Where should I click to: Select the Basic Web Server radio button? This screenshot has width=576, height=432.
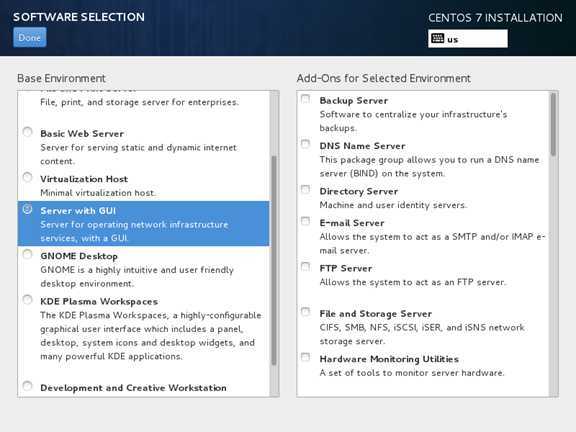[x=28, y=132]
